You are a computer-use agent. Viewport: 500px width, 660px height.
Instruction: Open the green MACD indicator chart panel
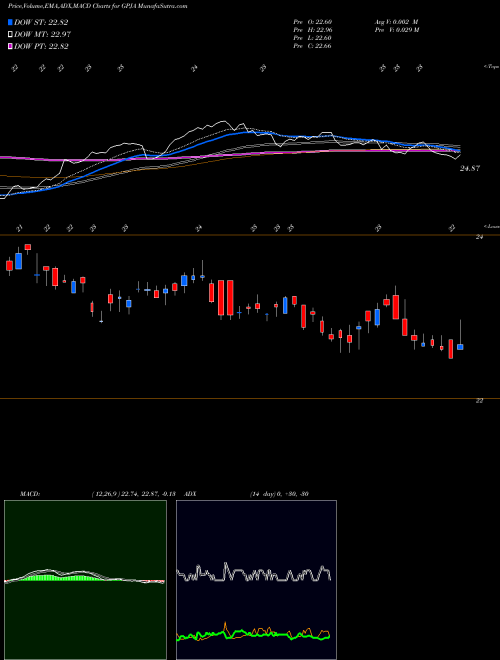85,580
